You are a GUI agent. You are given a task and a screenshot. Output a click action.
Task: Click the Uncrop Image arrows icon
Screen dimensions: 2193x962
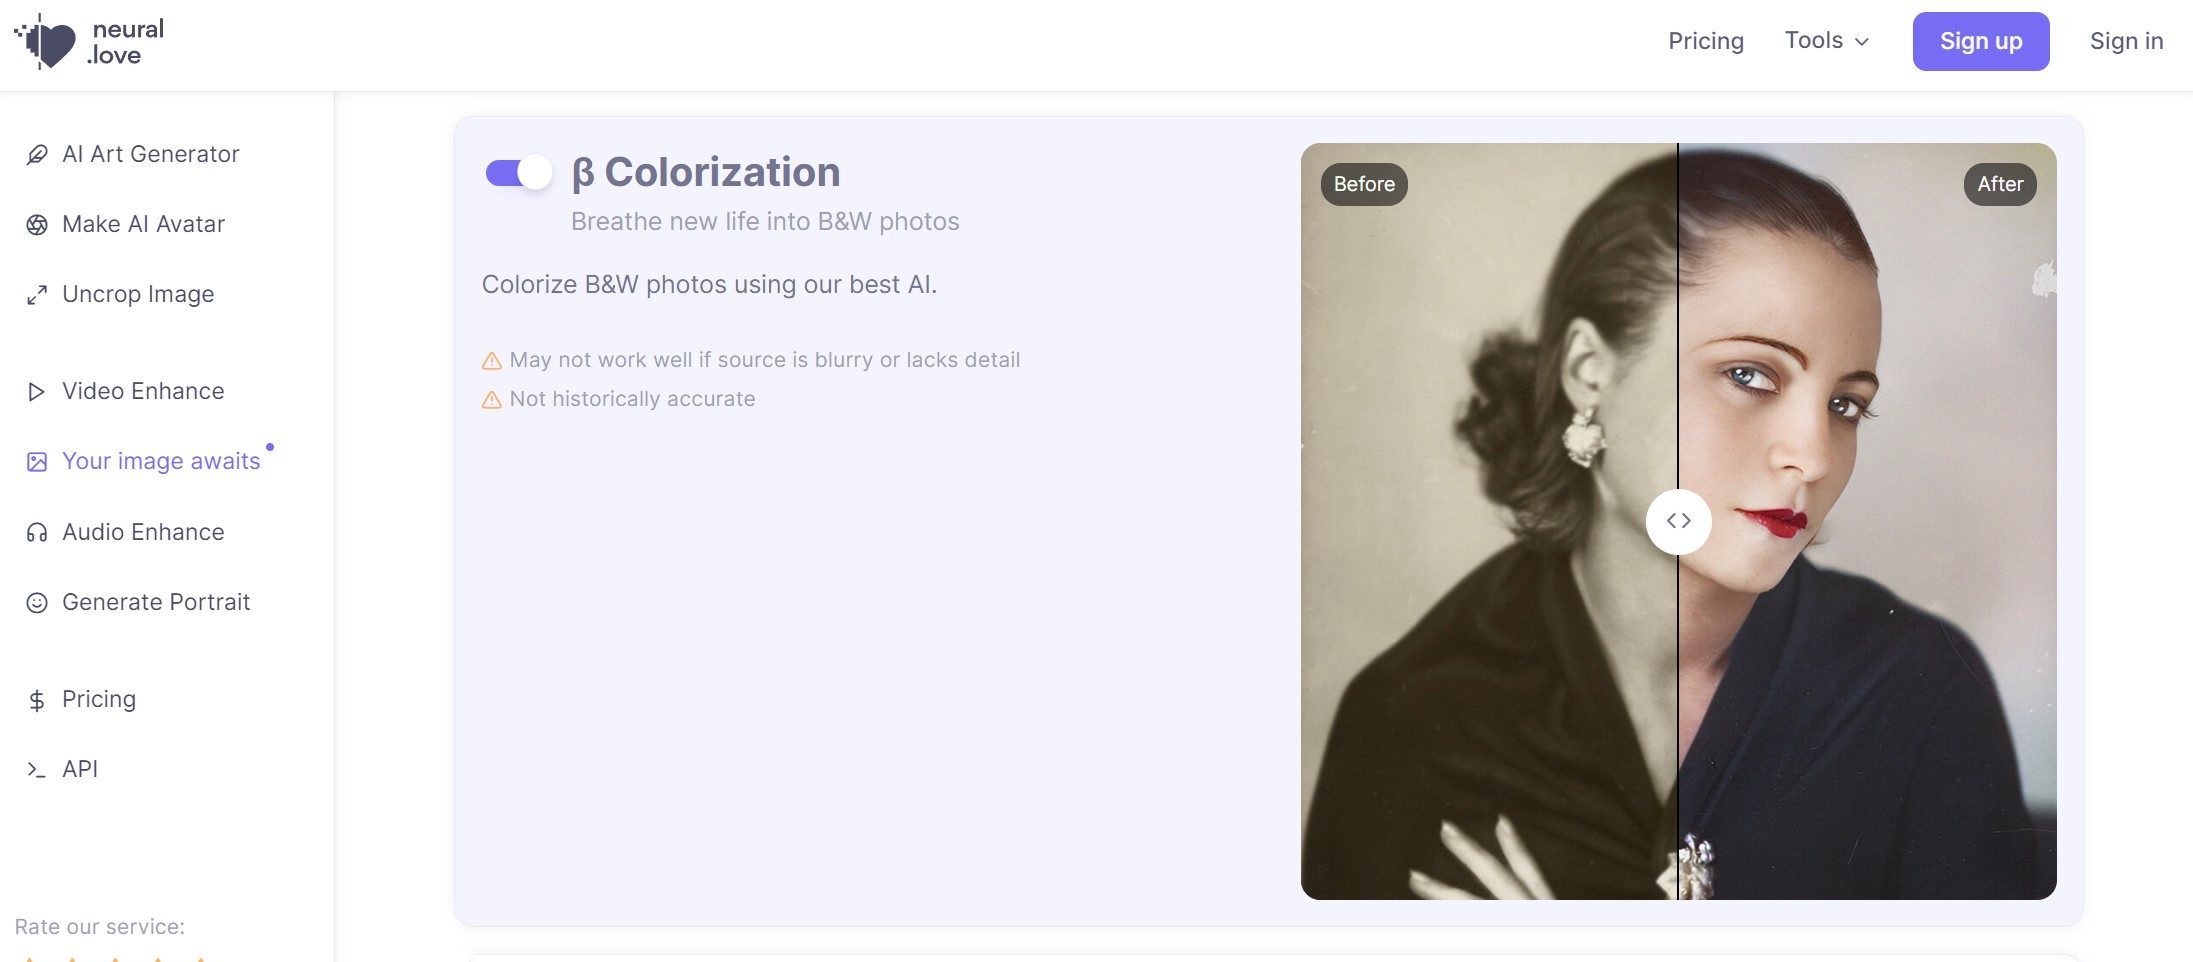coord(37,295)
